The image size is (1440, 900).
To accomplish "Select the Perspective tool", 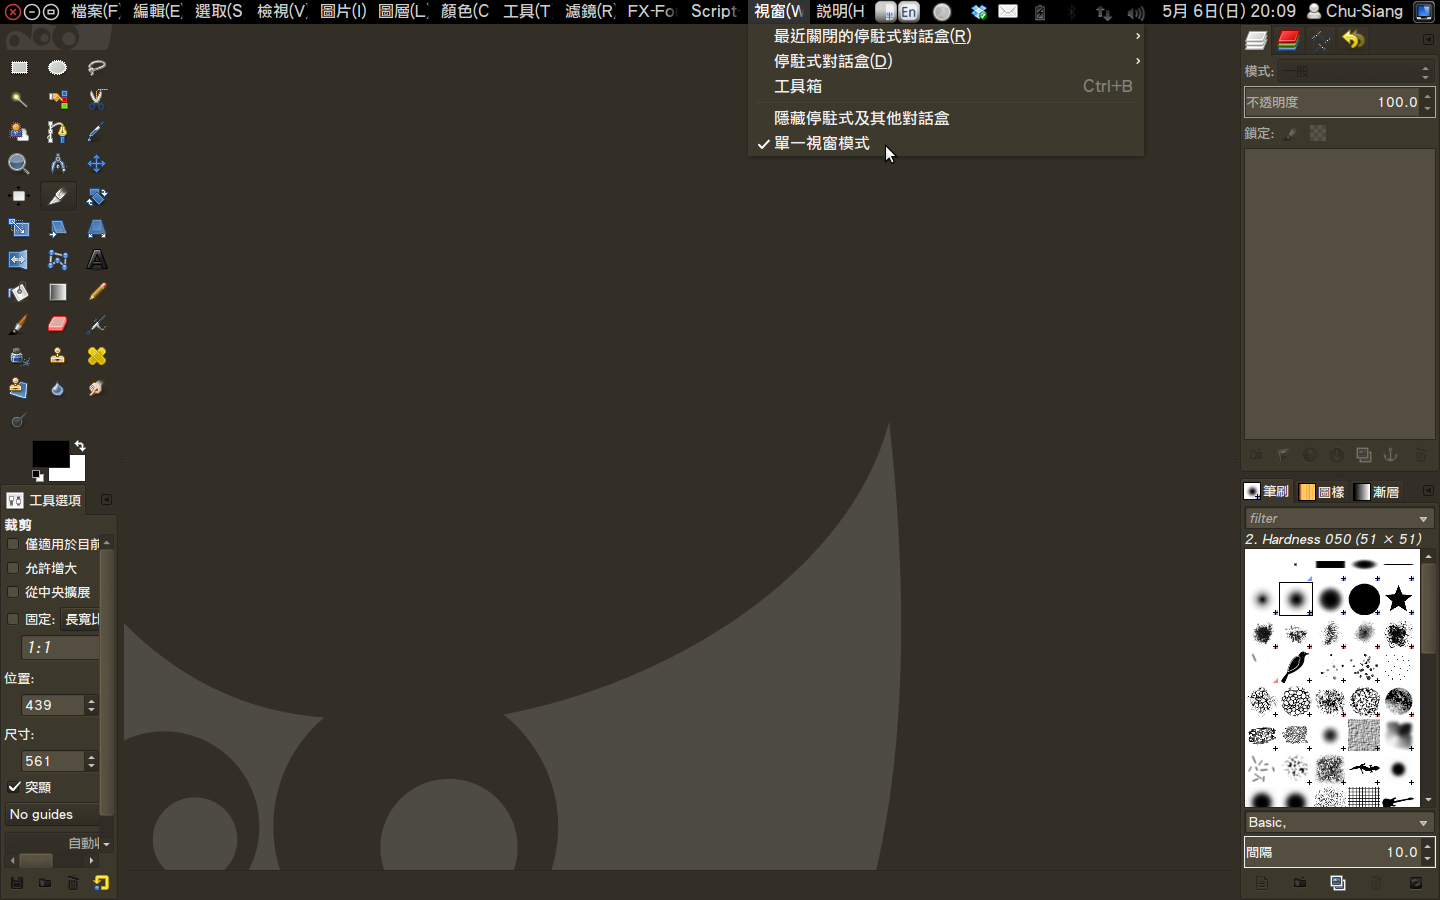I will [97, 228].
